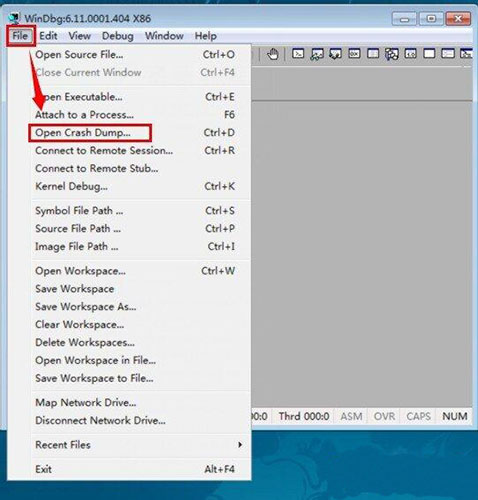Open the Registers (0x) toolbar icon
This screenshot has height=500, width=478.
tap(354, 54)
